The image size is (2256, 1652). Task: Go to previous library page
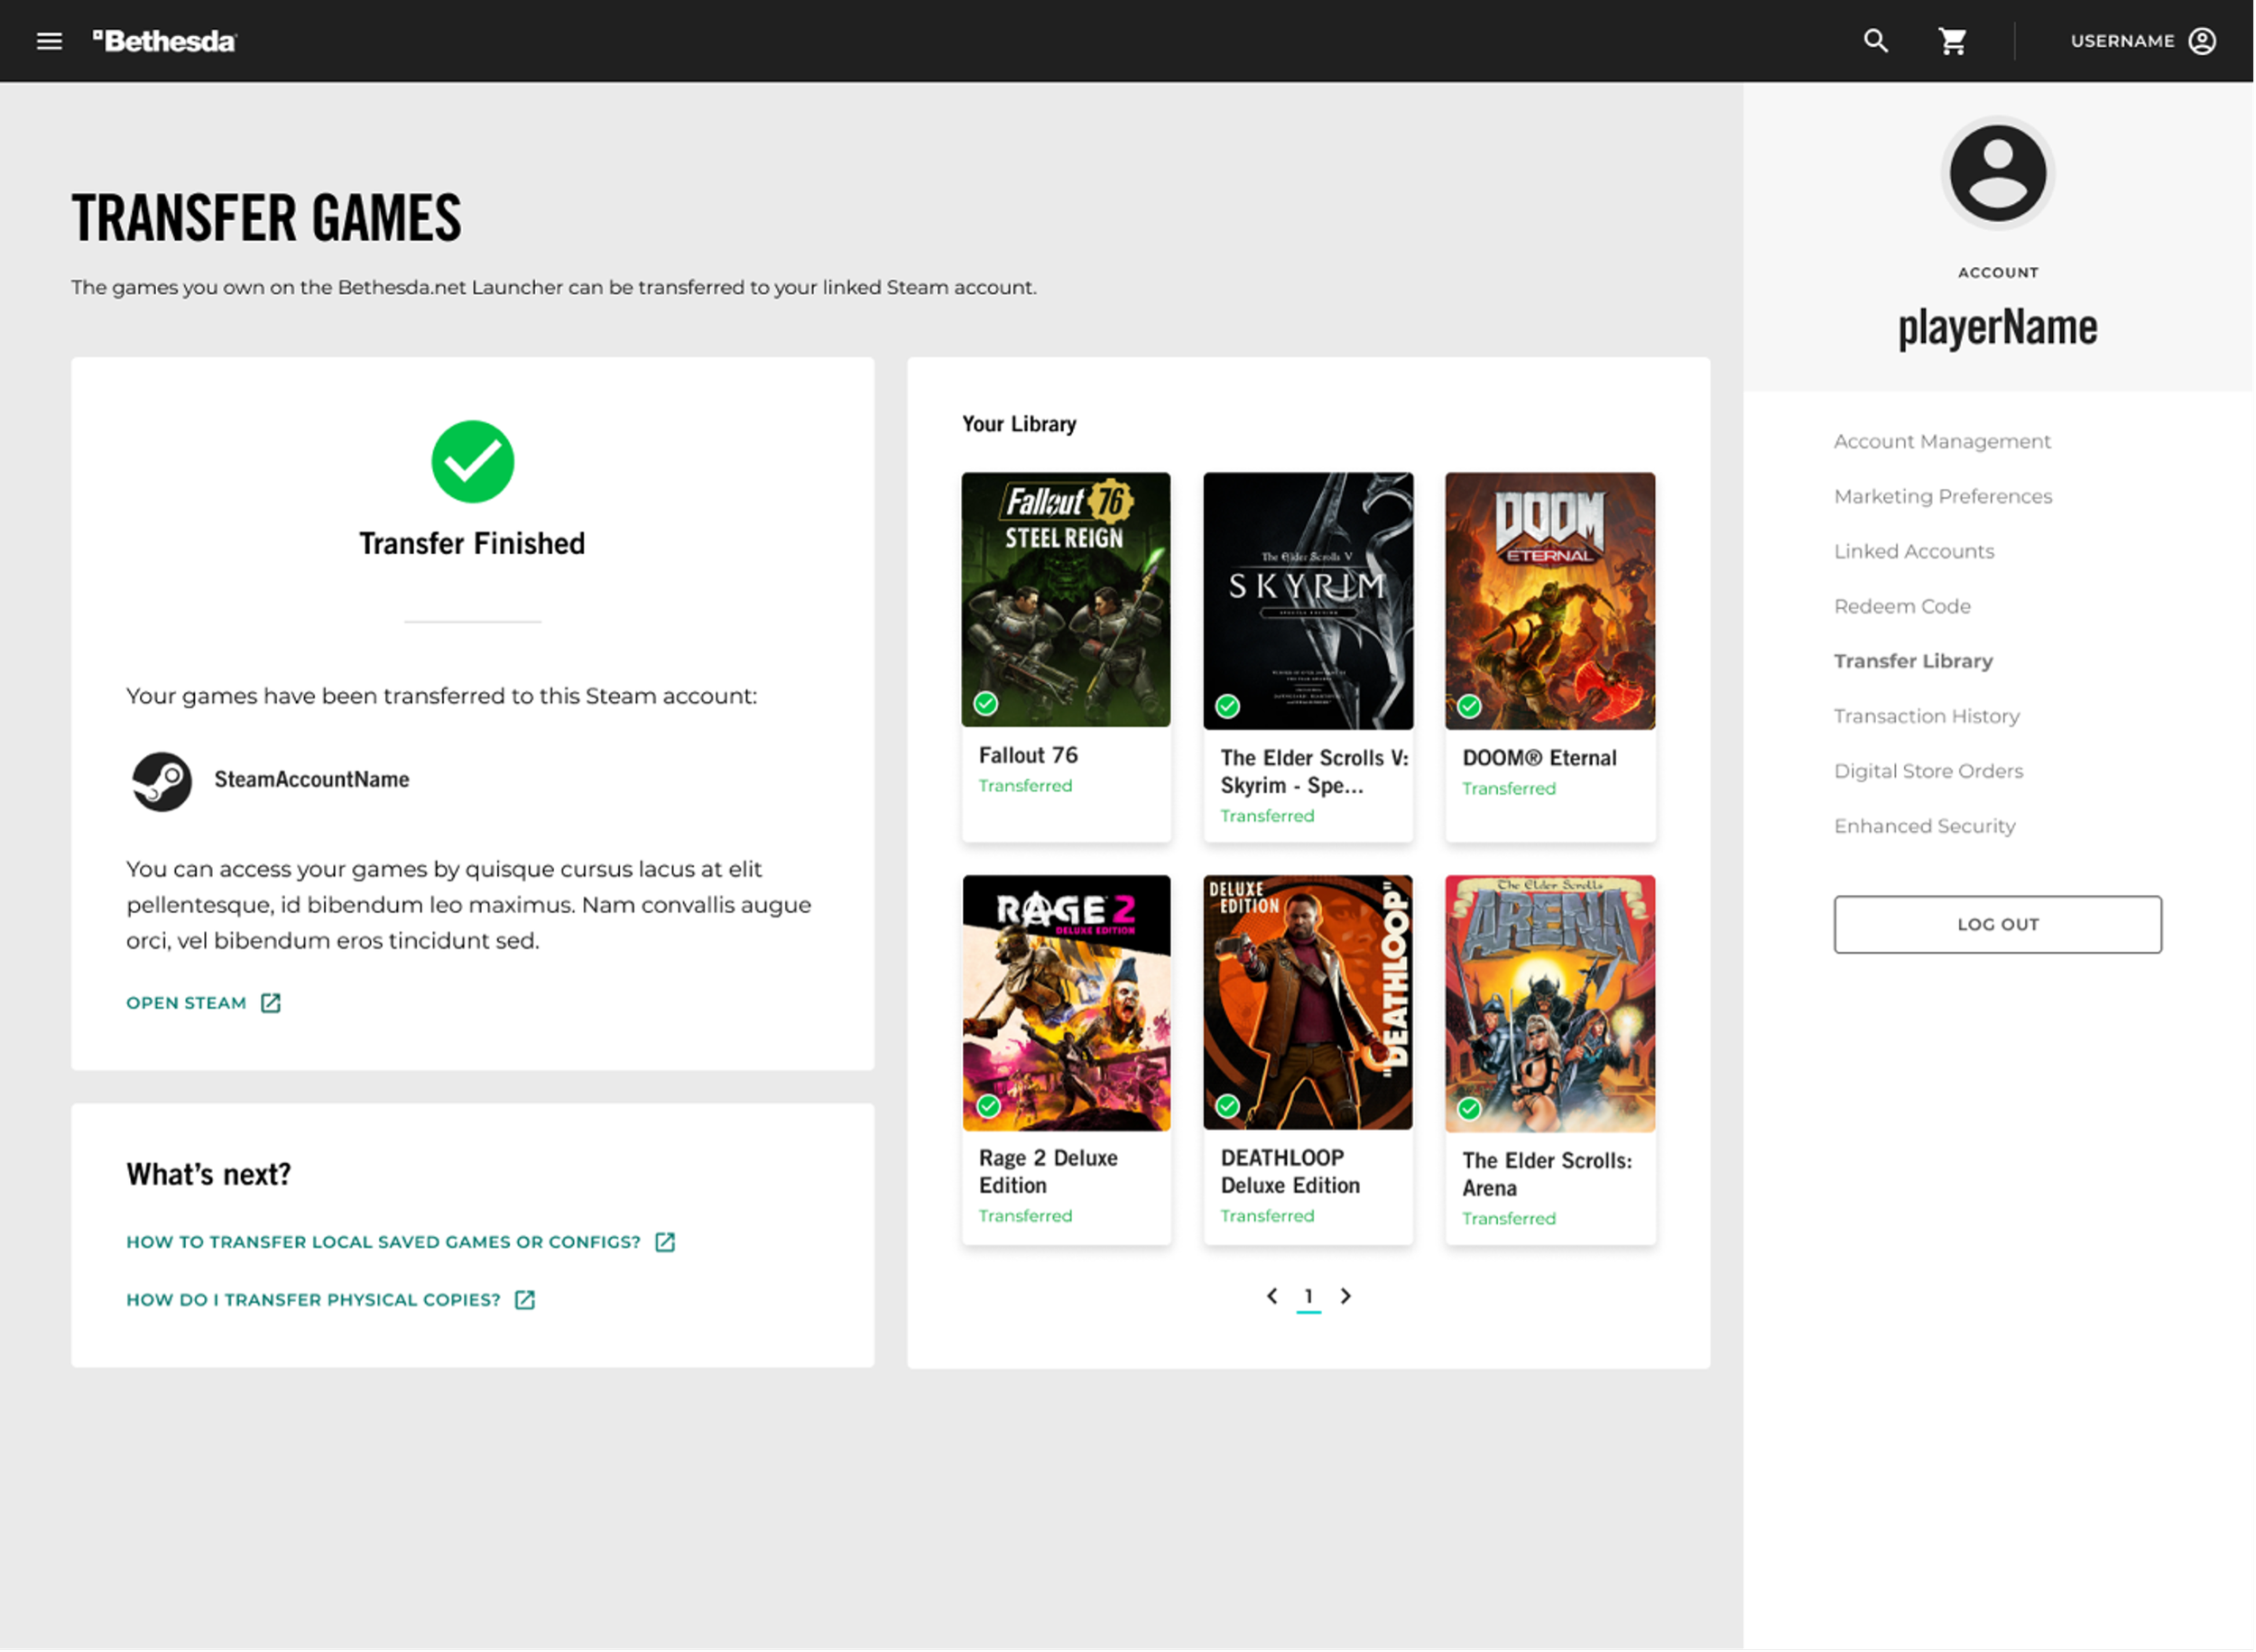[x=1273, y=1297]
